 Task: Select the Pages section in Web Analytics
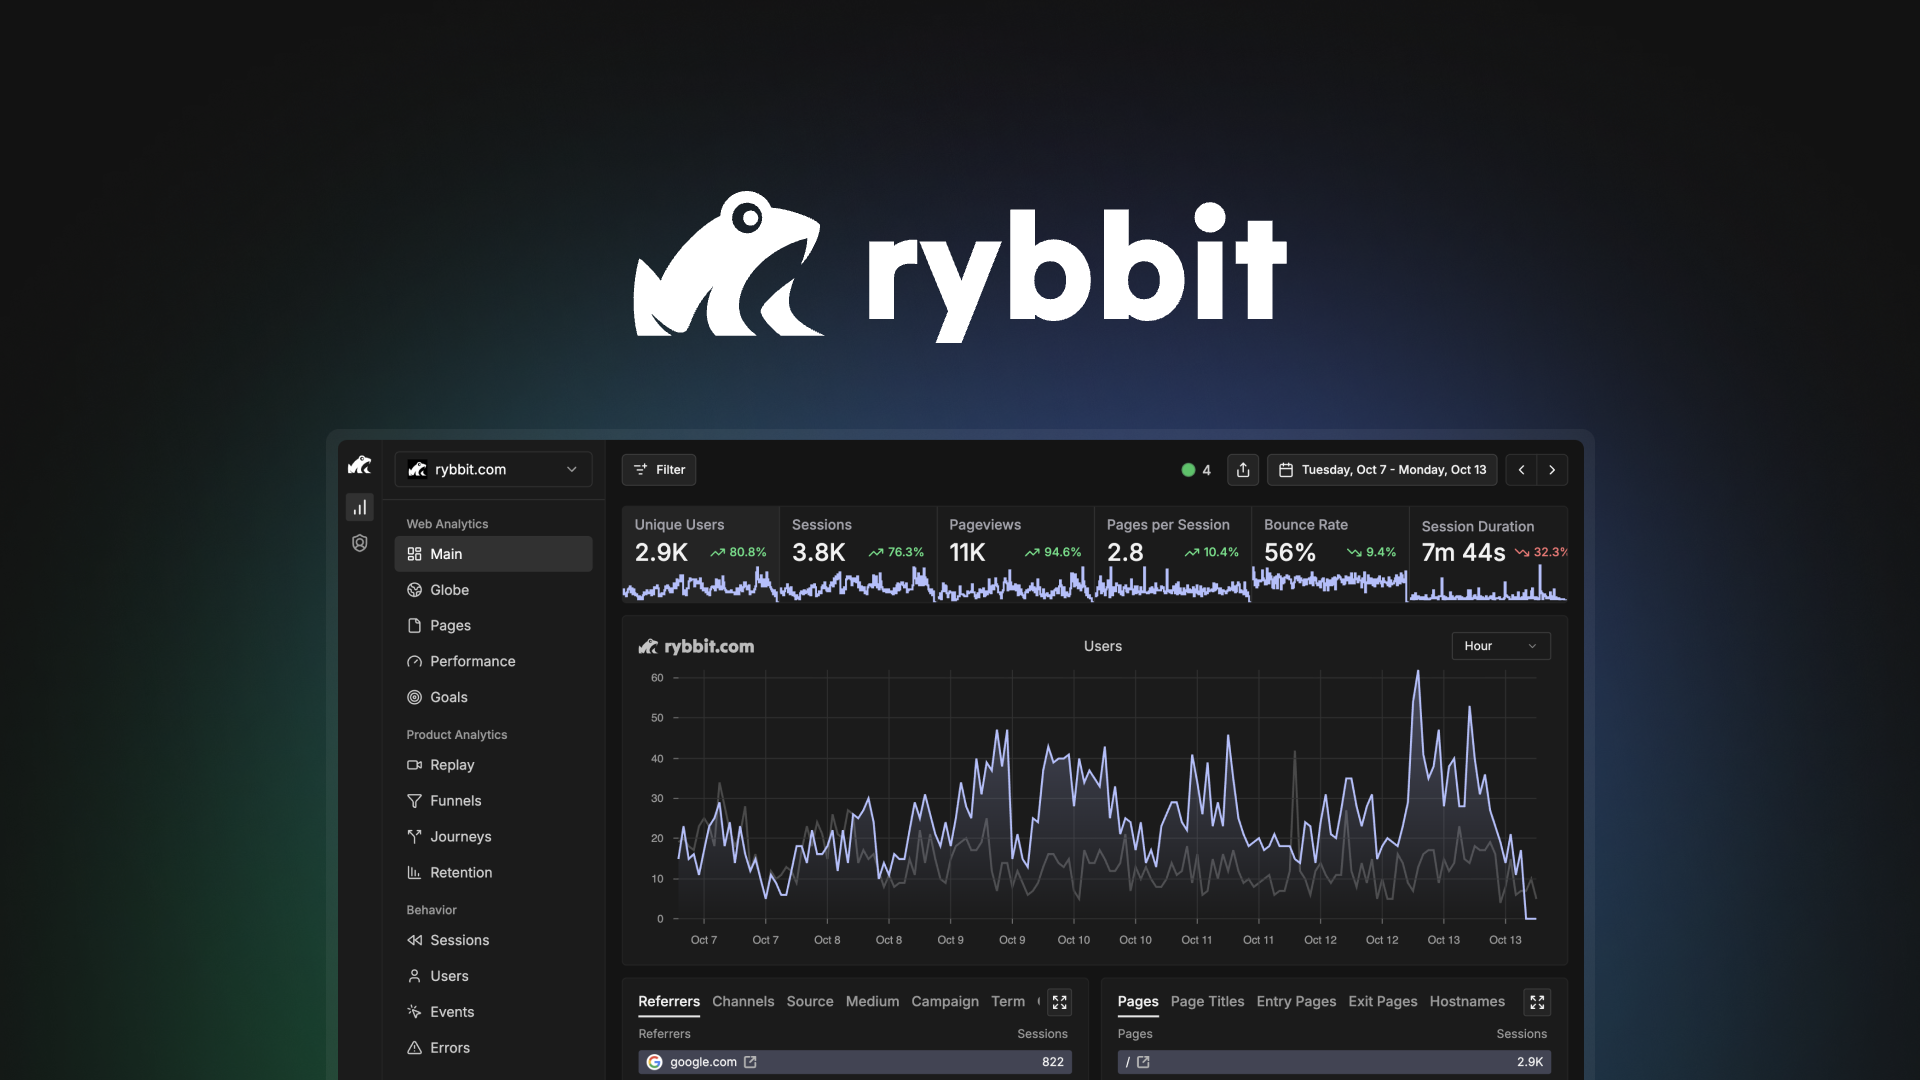tap(450, 625)
